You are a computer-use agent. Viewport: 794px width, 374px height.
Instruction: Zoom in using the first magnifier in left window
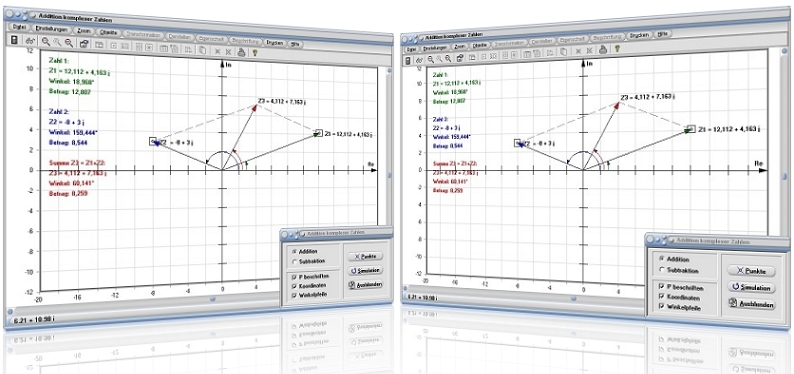point(46,41)
